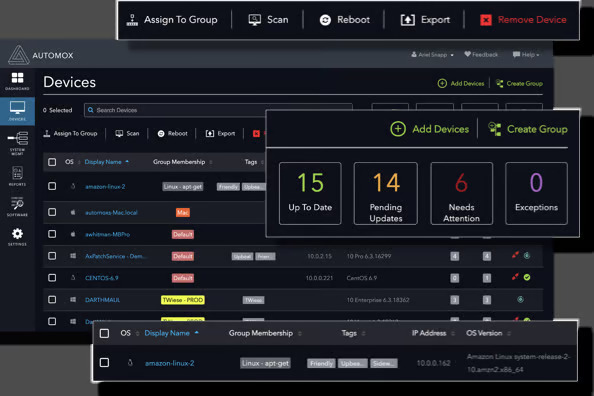Click Linux - apt-get group in bottom enlarged row
Screen dimensions: 594x396
[x=265, y=363]
